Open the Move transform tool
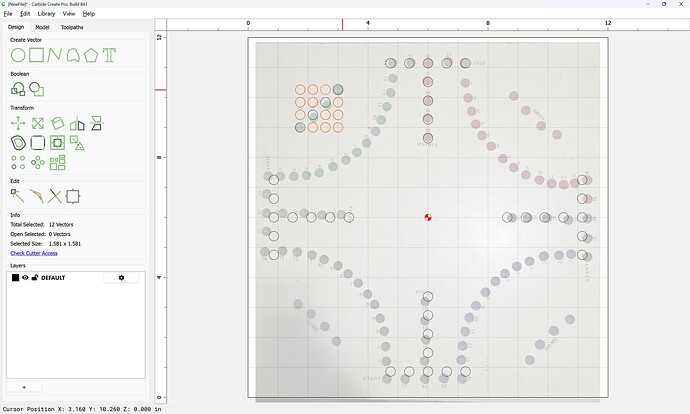 point(18,124)
